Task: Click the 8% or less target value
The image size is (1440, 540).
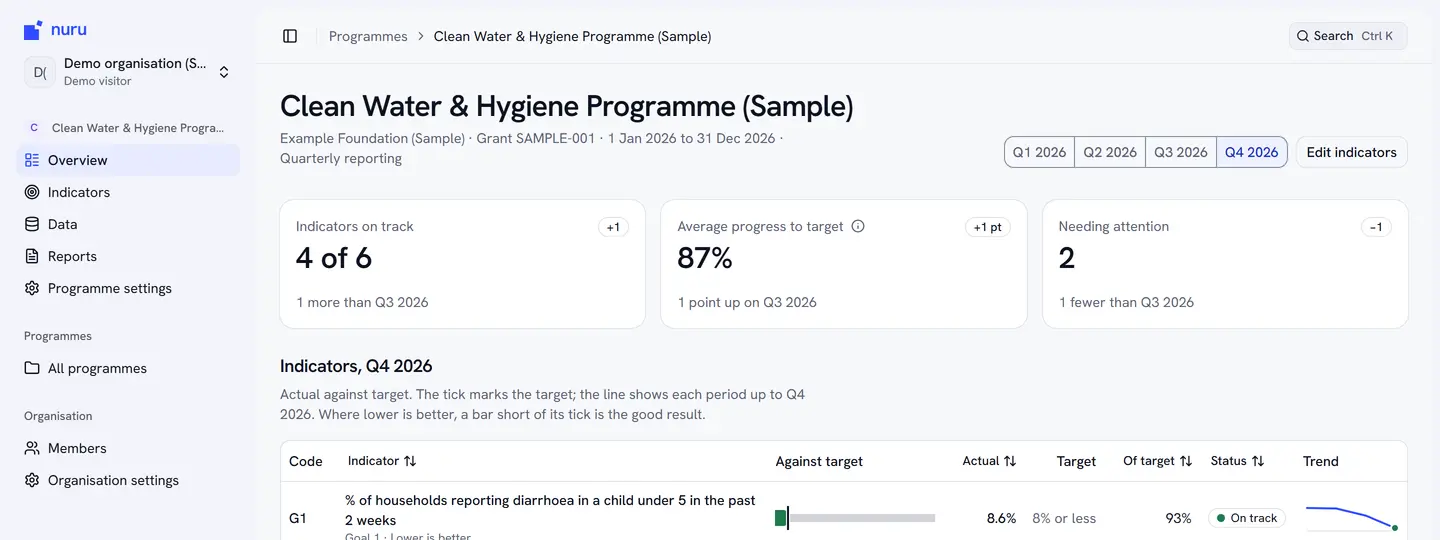Action: (1064, 518)
